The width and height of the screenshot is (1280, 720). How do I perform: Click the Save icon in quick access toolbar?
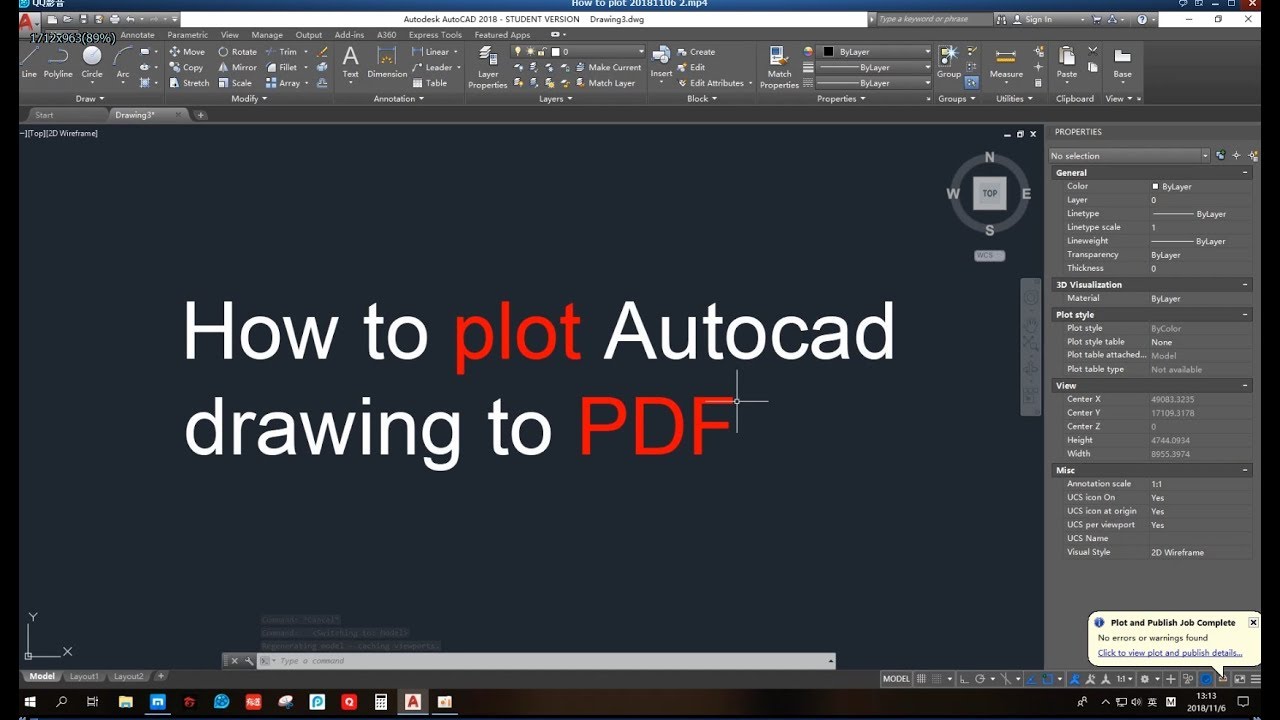(84, 19)
